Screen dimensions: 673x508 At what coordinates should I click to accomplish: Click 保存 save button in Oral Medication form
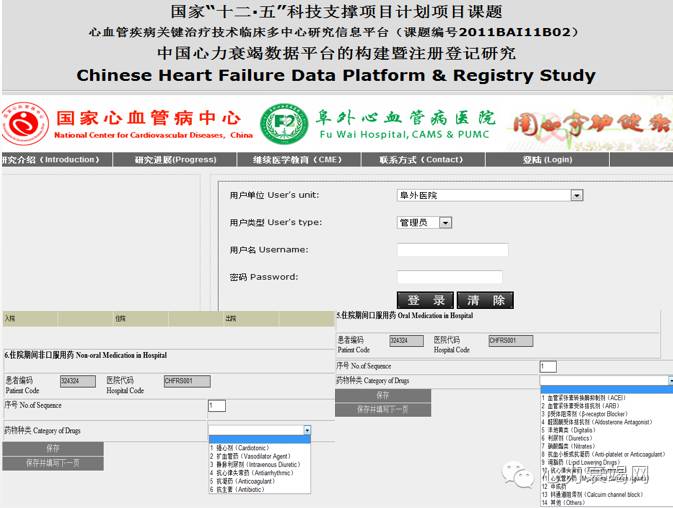click(383, 395)
